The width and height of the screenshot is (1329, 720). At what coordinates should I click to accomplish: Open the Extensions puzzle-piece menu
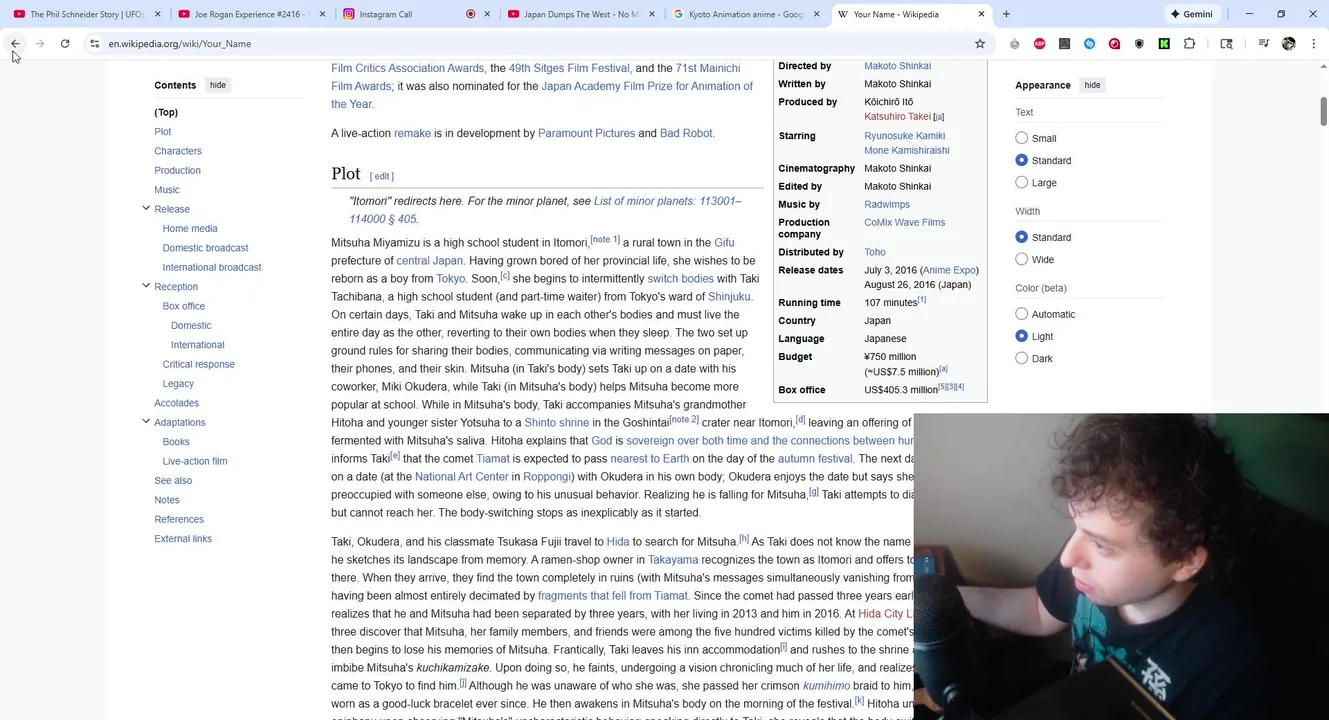(x=1189, y=44)
